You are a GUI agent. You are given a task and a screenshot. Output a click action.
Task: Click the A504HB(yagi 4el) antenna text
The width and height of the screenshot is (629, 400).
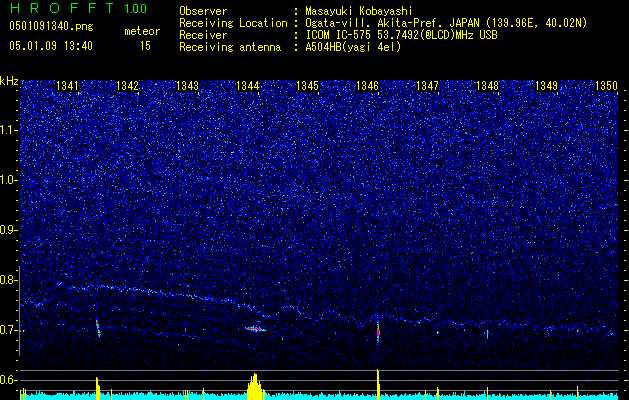(x=353, y=47)
